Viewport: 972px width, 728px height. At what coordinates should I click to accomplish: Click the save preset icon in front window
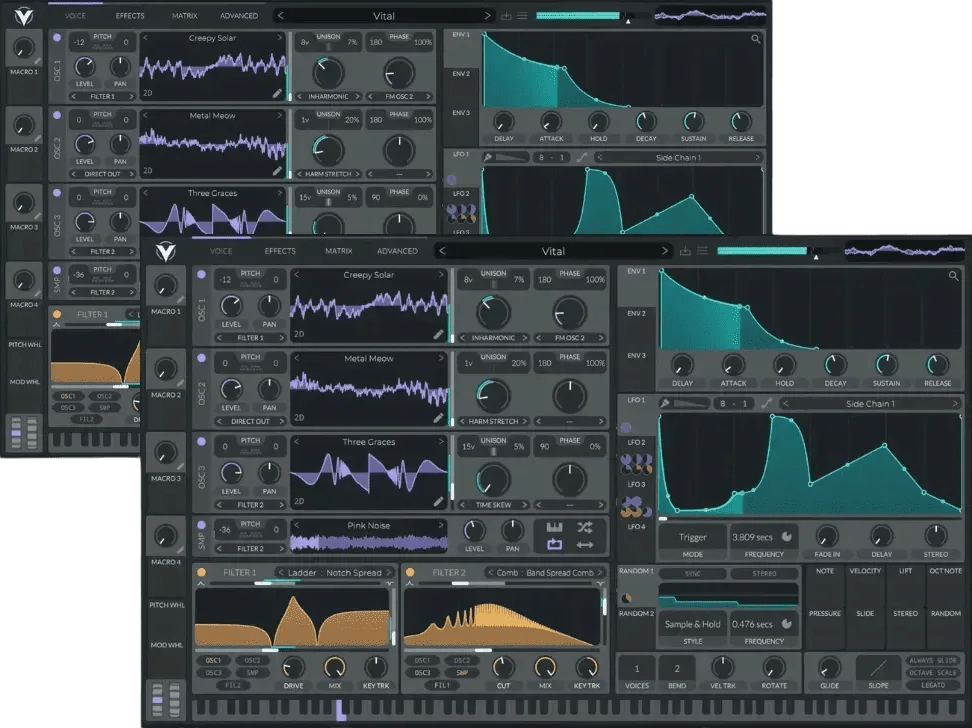click(687, 251)
